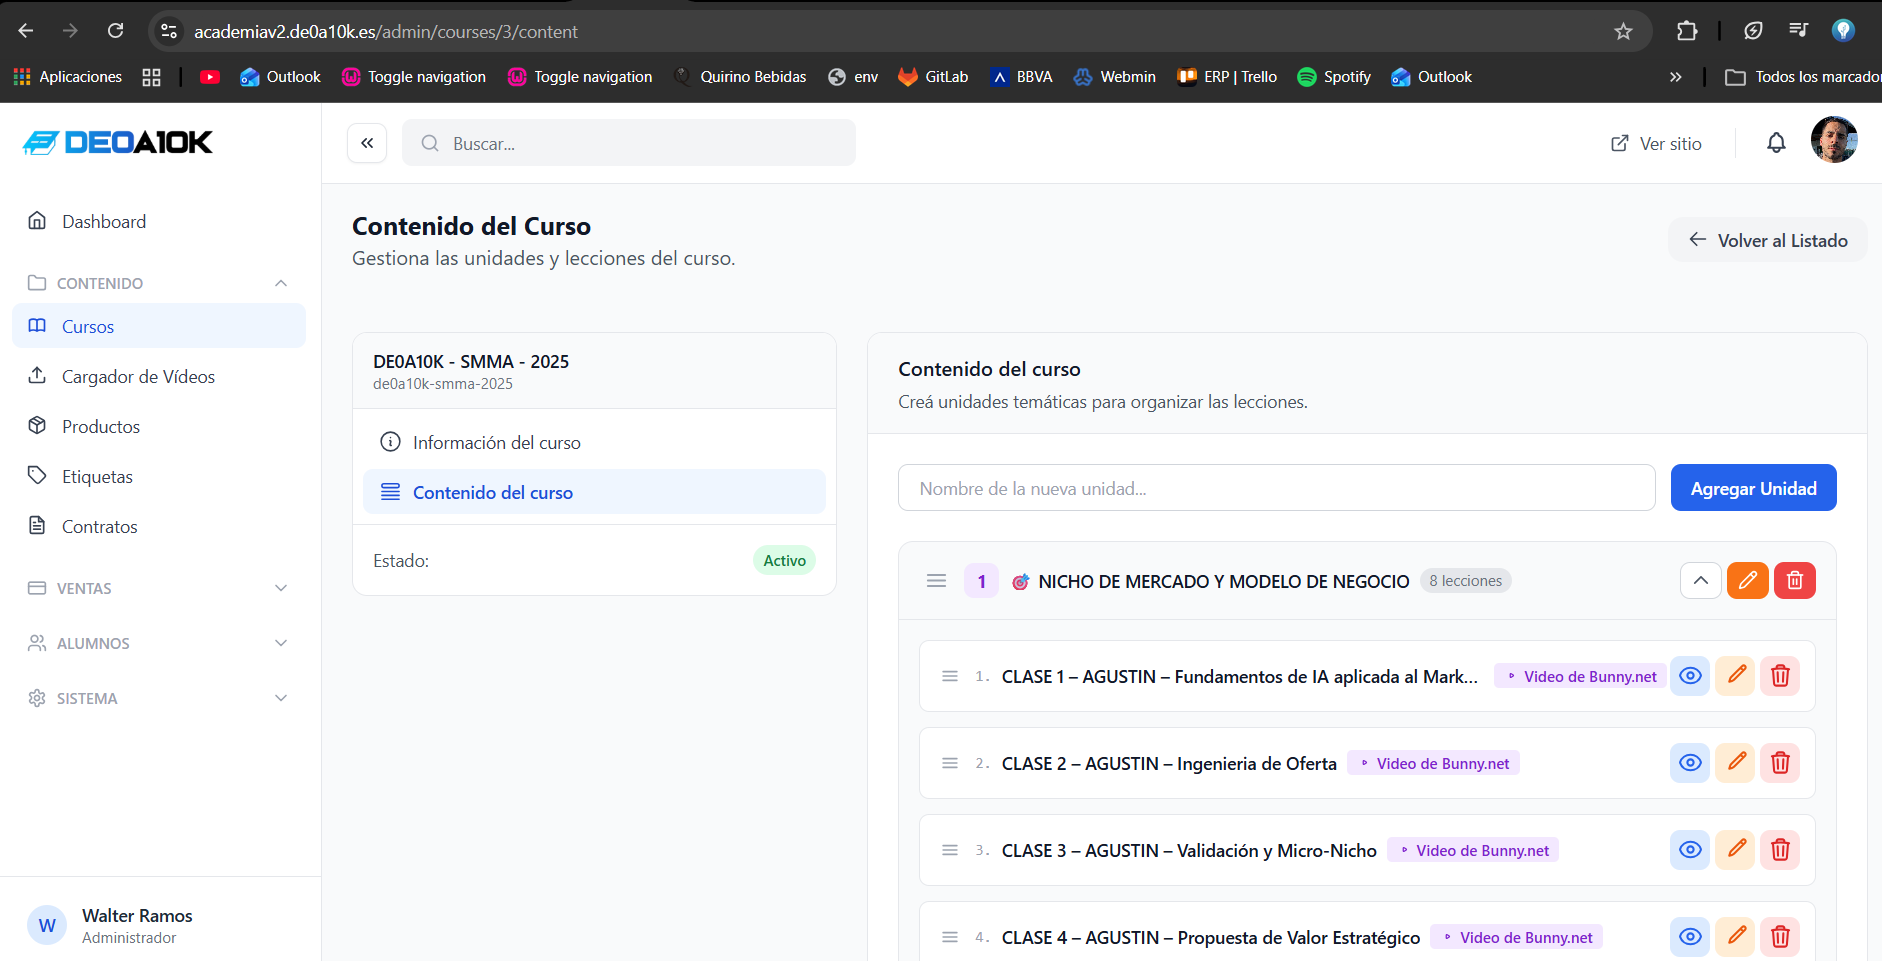This screenshot has height=961, width=1882.
Task: Toggle preview eye for CLASE 1
Action: [1690, 676]
